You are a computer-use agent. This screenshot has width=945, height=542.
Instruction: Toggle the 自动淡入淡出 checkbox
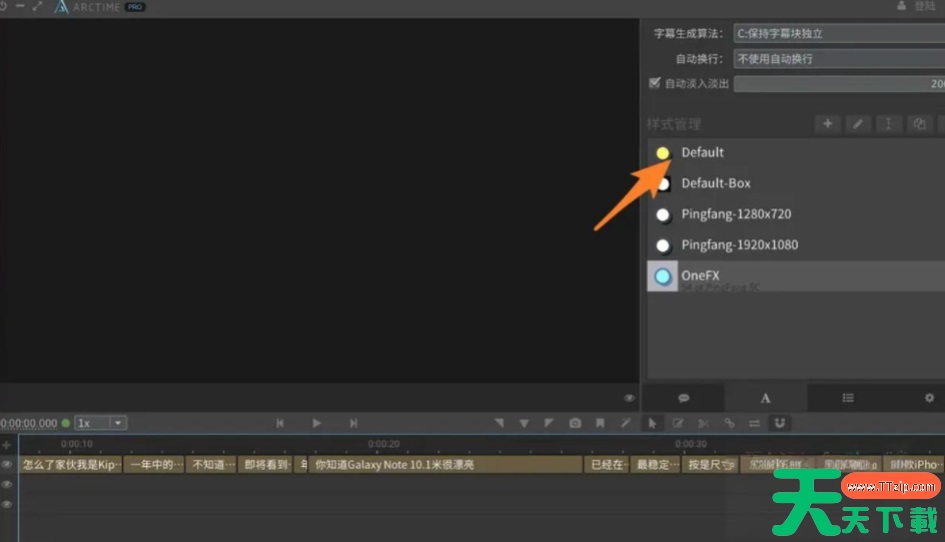pyautogui.click(x=655, y=83)
